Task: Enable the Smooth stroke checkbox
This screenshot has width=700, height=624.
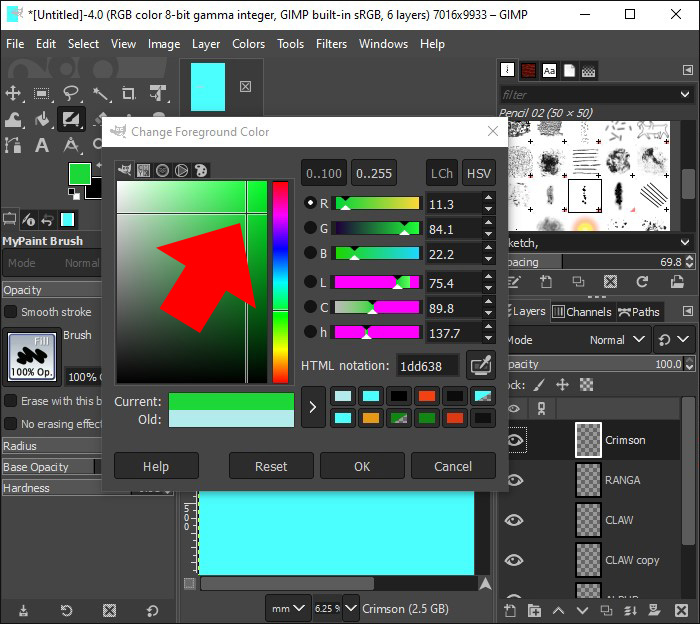Action: (10, 312)
